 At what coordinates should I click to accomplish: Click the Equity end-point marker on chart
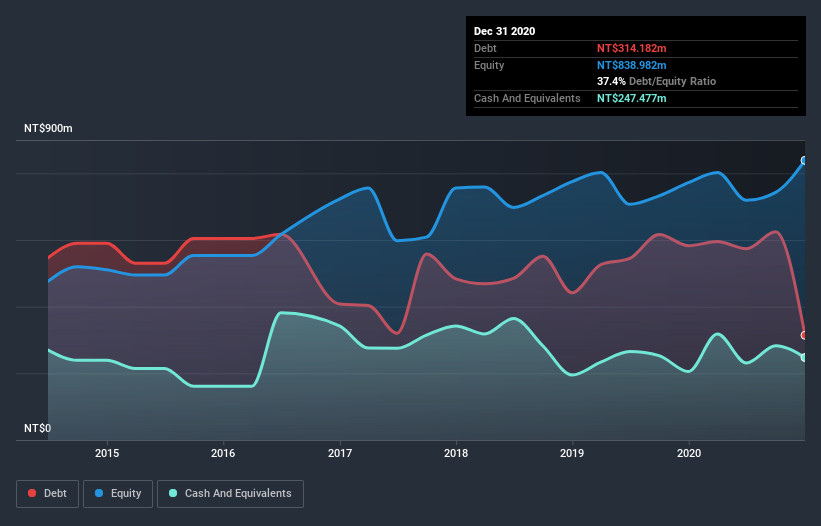tap(804, 161)
